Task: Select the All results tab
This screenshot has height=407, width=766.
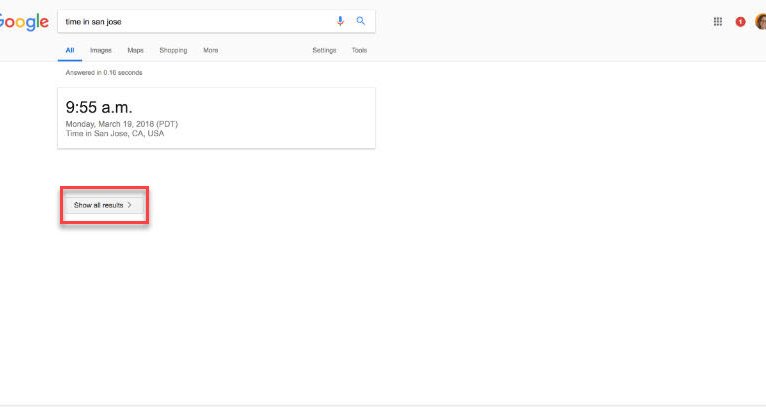Action: (x=70, y=50)
